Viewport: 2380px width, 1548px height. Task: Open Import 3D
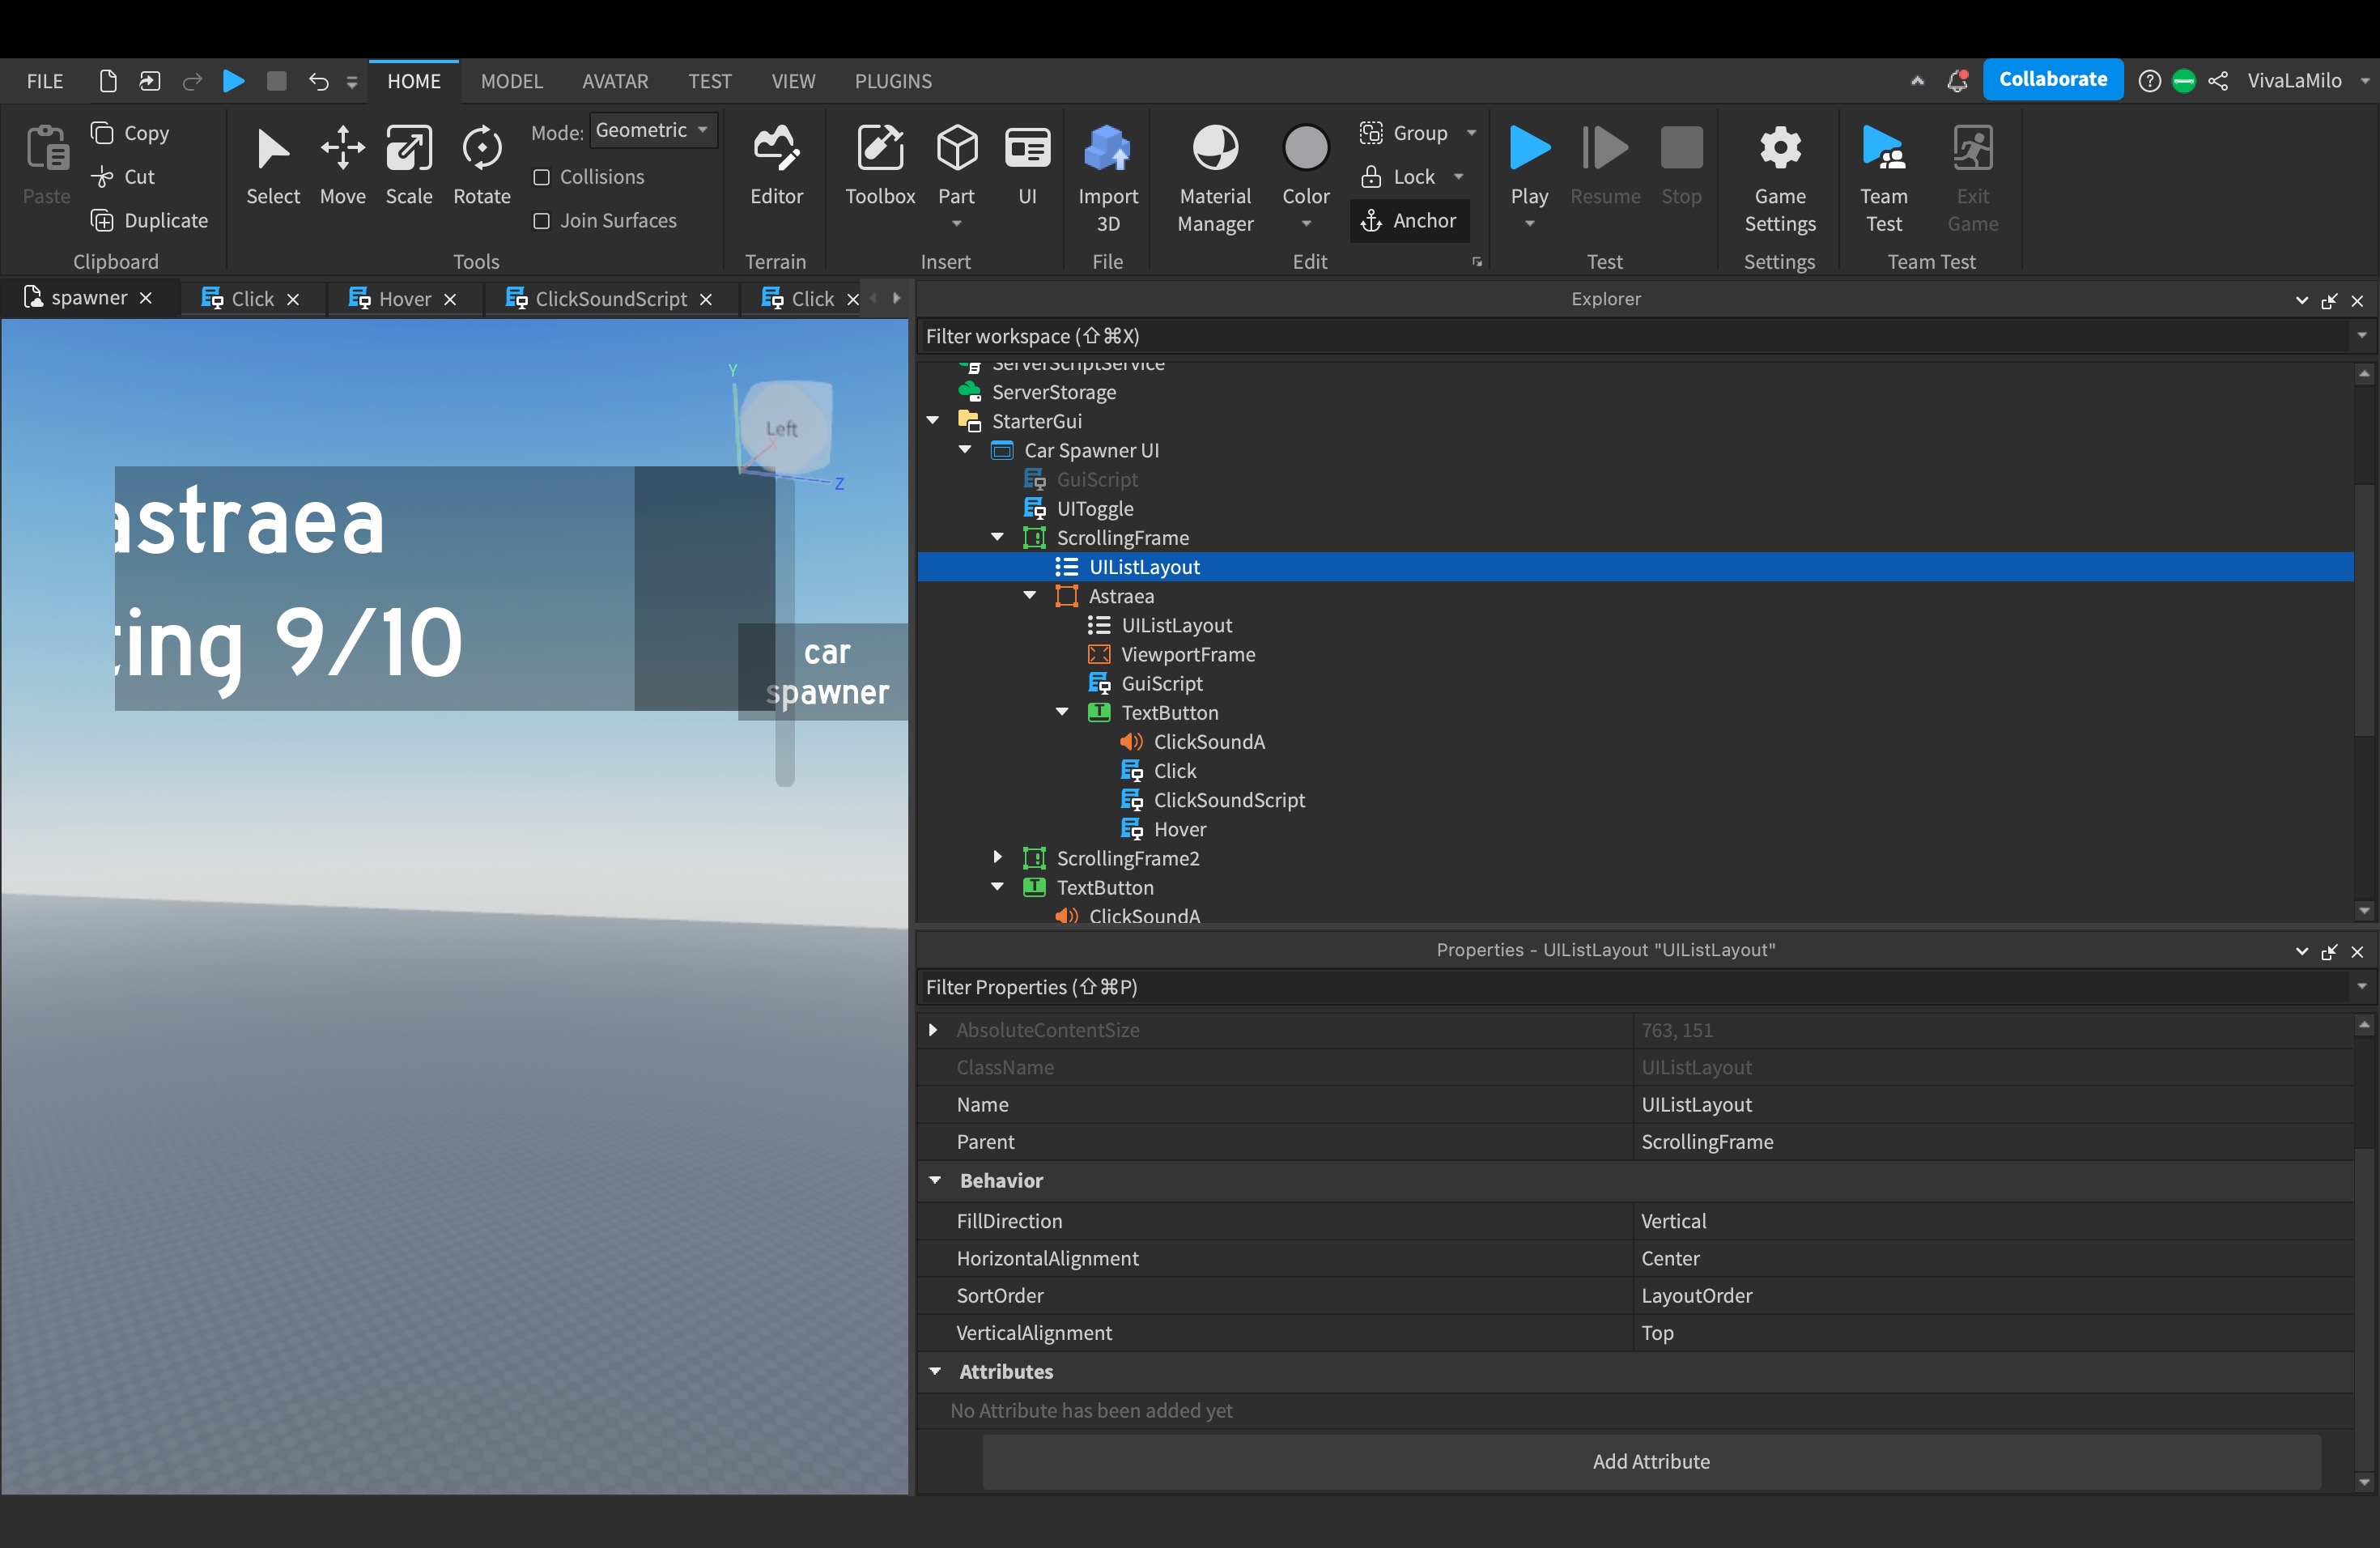click(1108, 175)
